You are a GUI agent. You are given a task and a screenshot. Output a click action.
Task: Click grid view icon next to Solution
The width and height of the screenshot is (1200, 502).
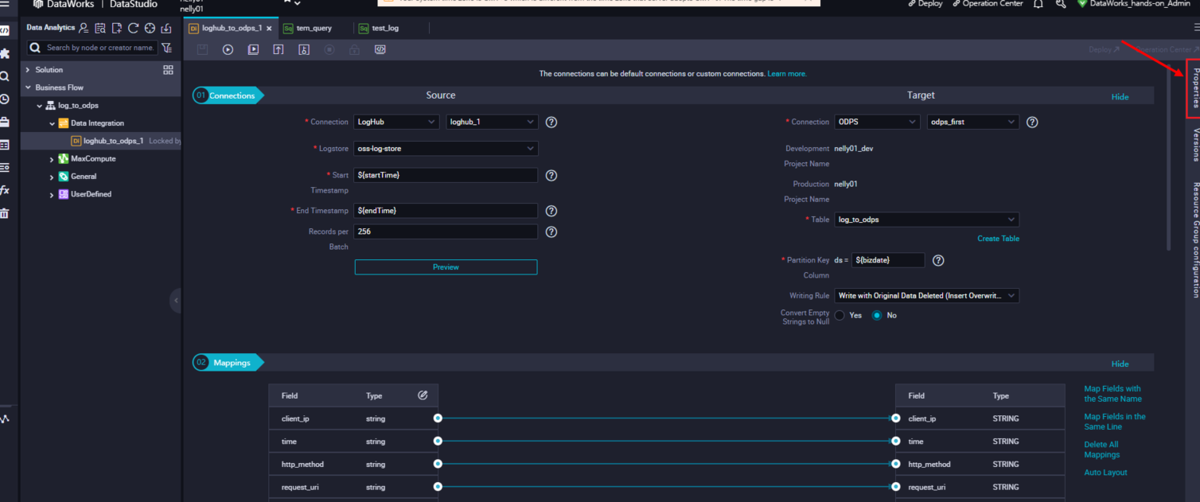point(168,70)
